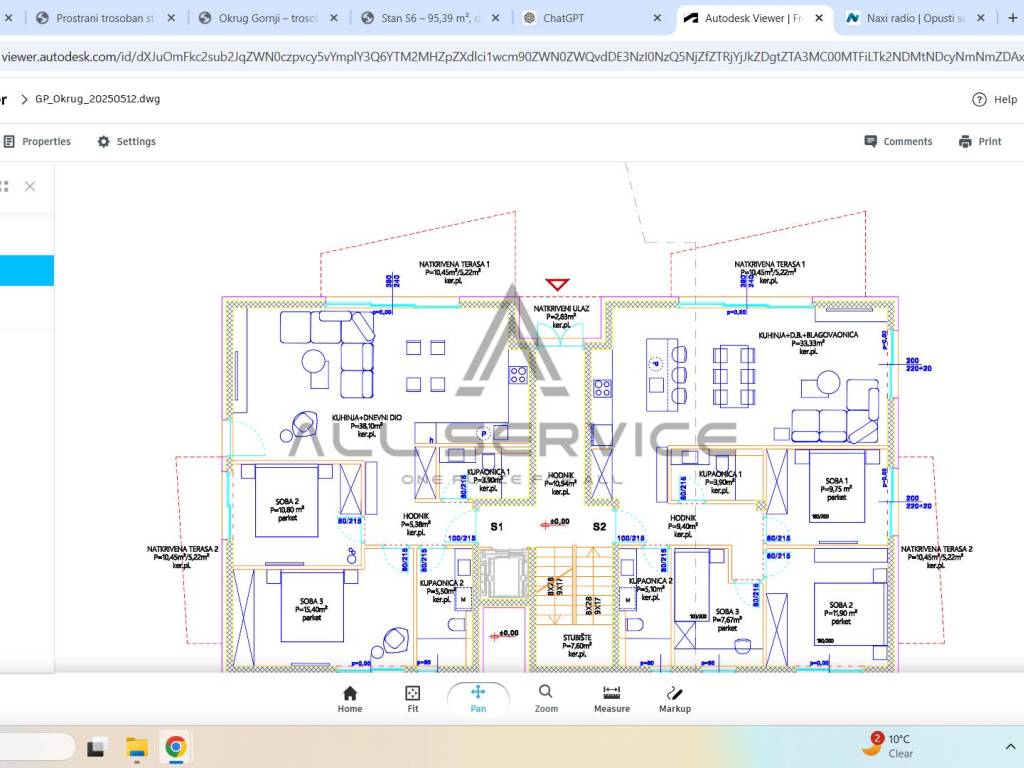Viewport: 1024px width, 768px height.
Task: Select the Fit to view tool
Action: 412,699
